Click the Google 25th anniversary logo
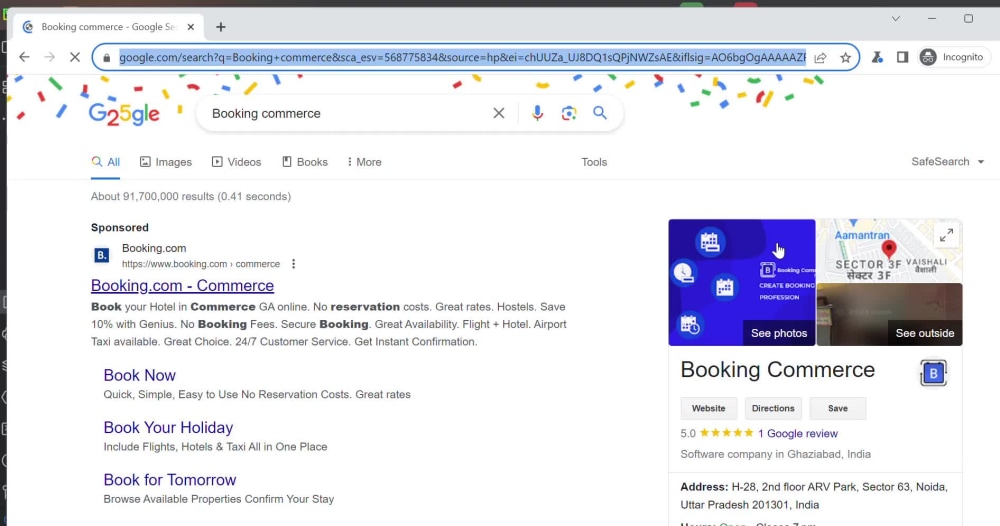Viewport: 1000px width, 526px height. point(124,113)
